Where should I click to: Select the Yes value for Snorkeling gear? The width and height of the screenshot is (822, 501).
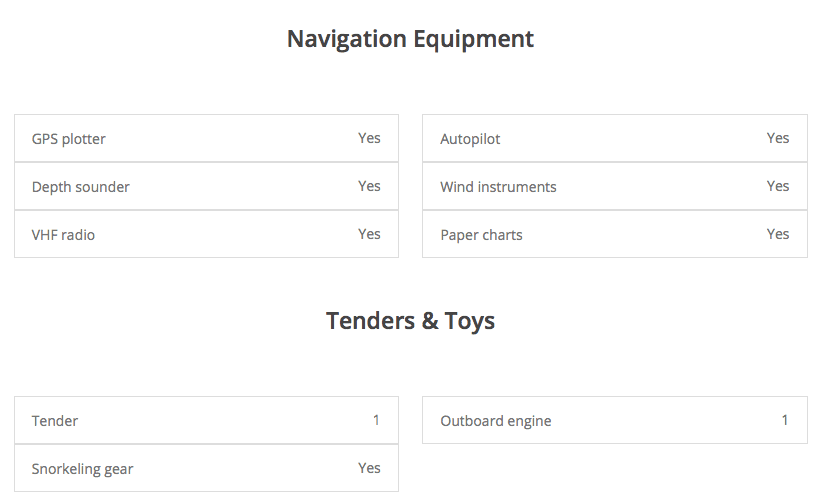pyautogui.click(x=369, y=468)
